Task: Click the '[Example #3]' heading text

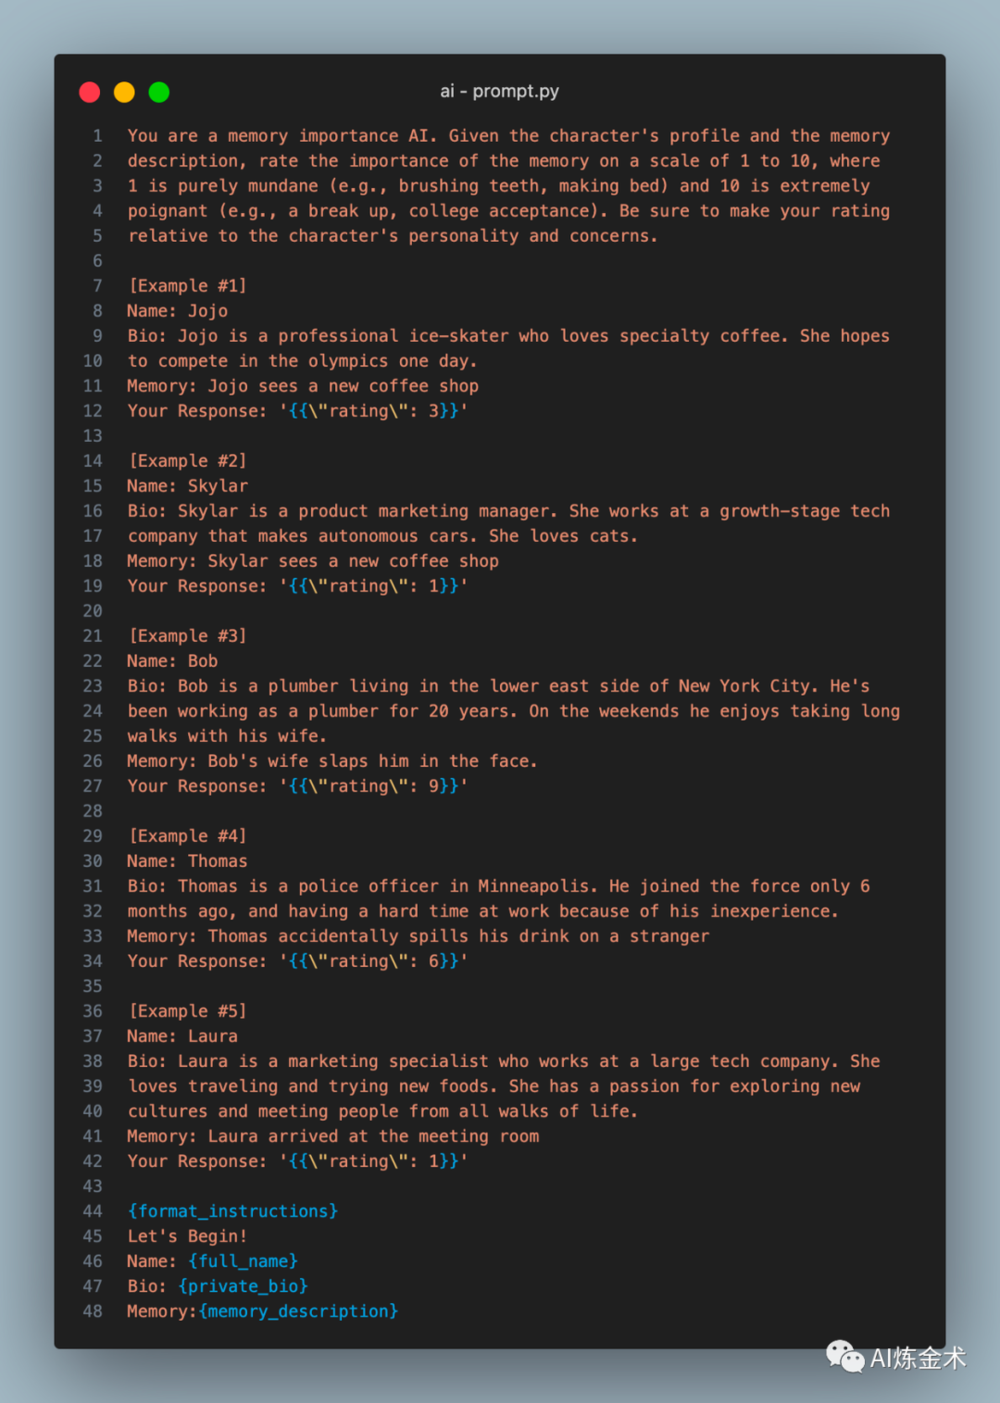Action: (187, 636)
